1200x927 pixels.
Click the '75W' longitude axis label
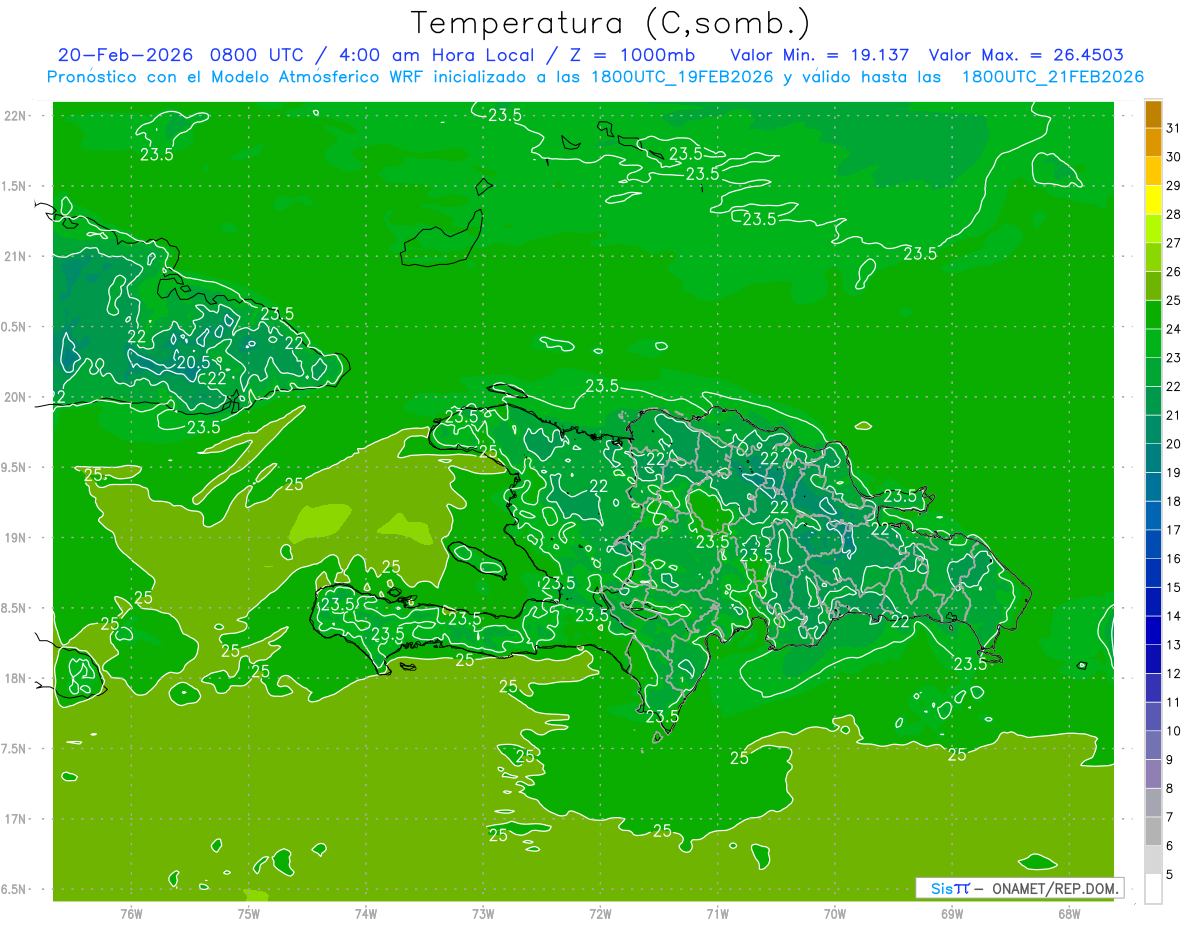pos(249,914)
